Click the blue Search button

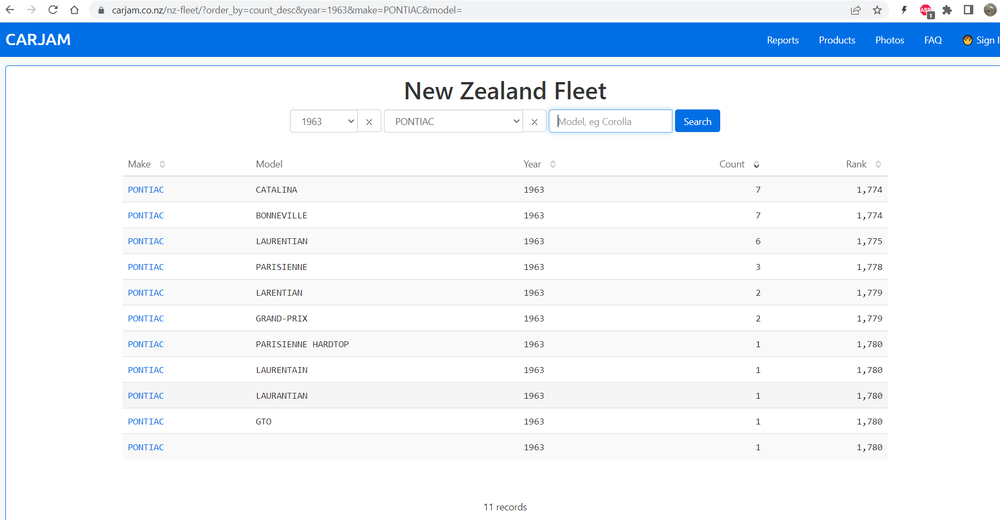pyautogui.click(x=697, y=121)
